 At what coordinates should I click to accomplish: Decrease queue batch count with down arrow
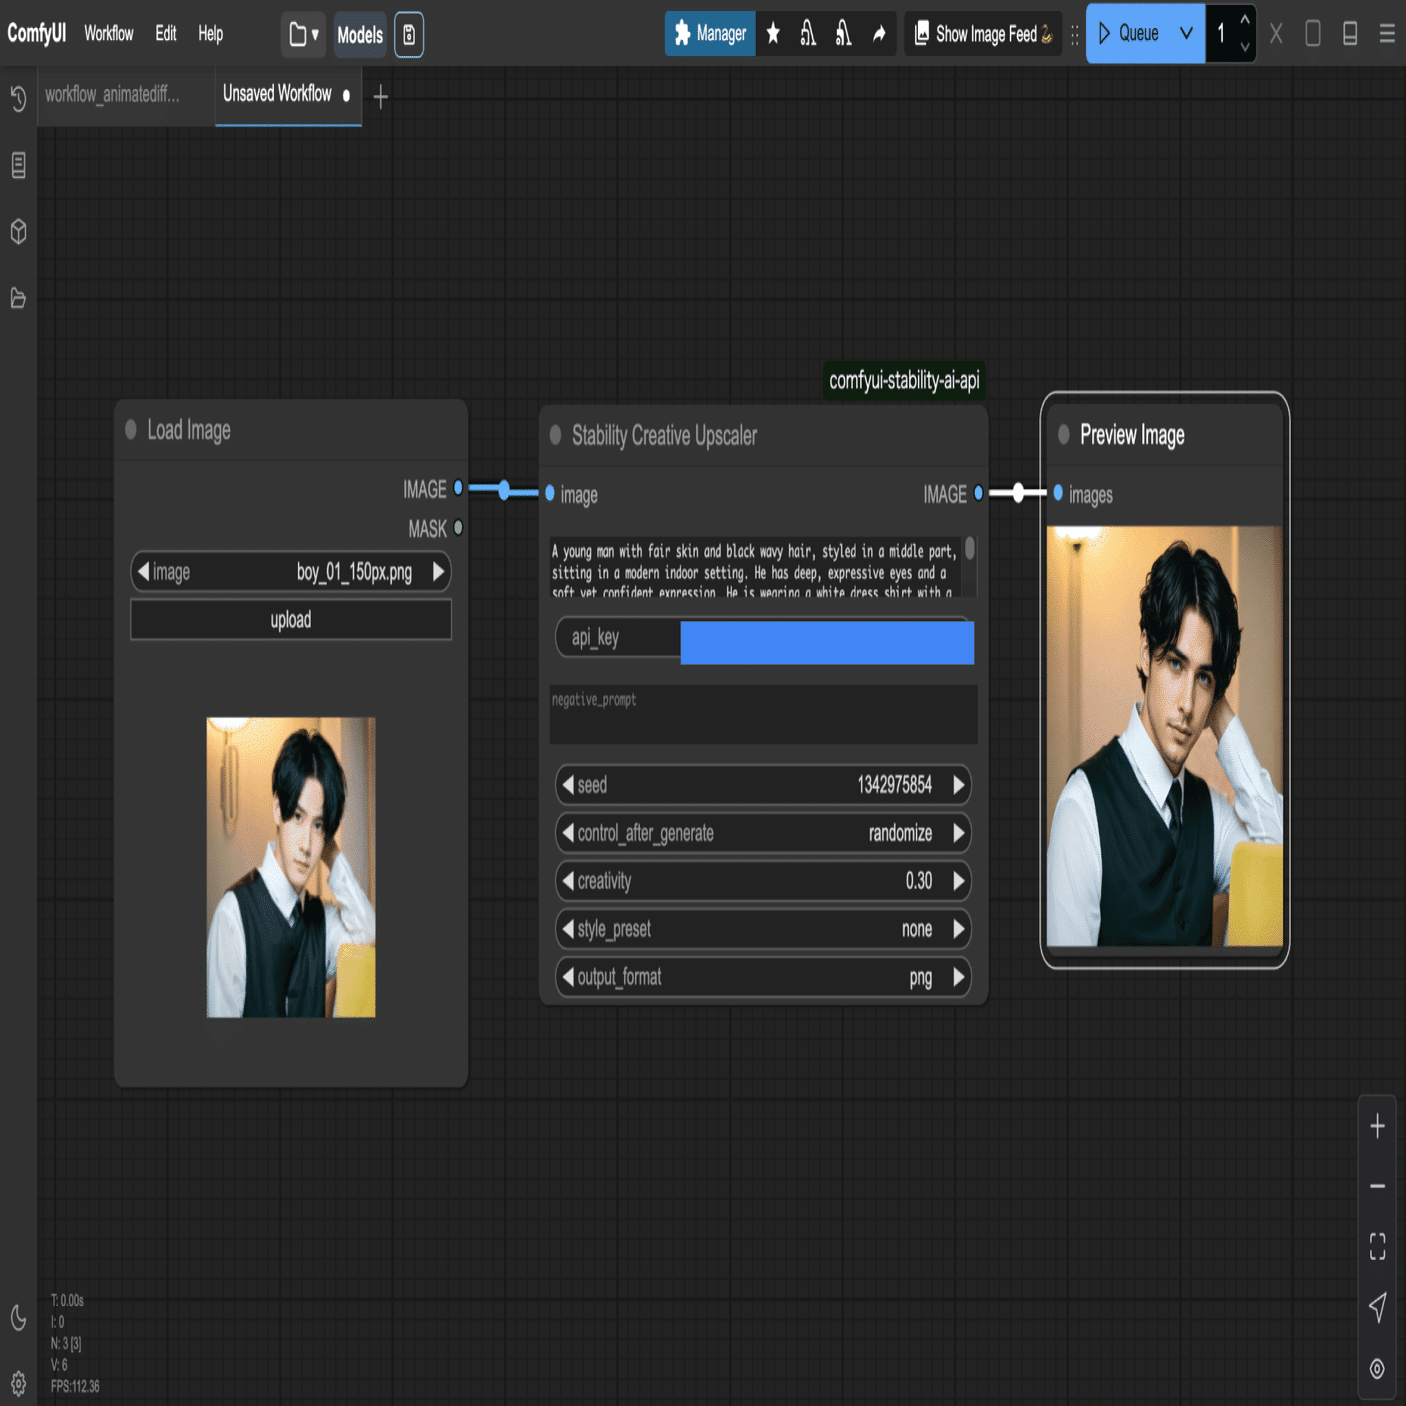point(1245,47)
